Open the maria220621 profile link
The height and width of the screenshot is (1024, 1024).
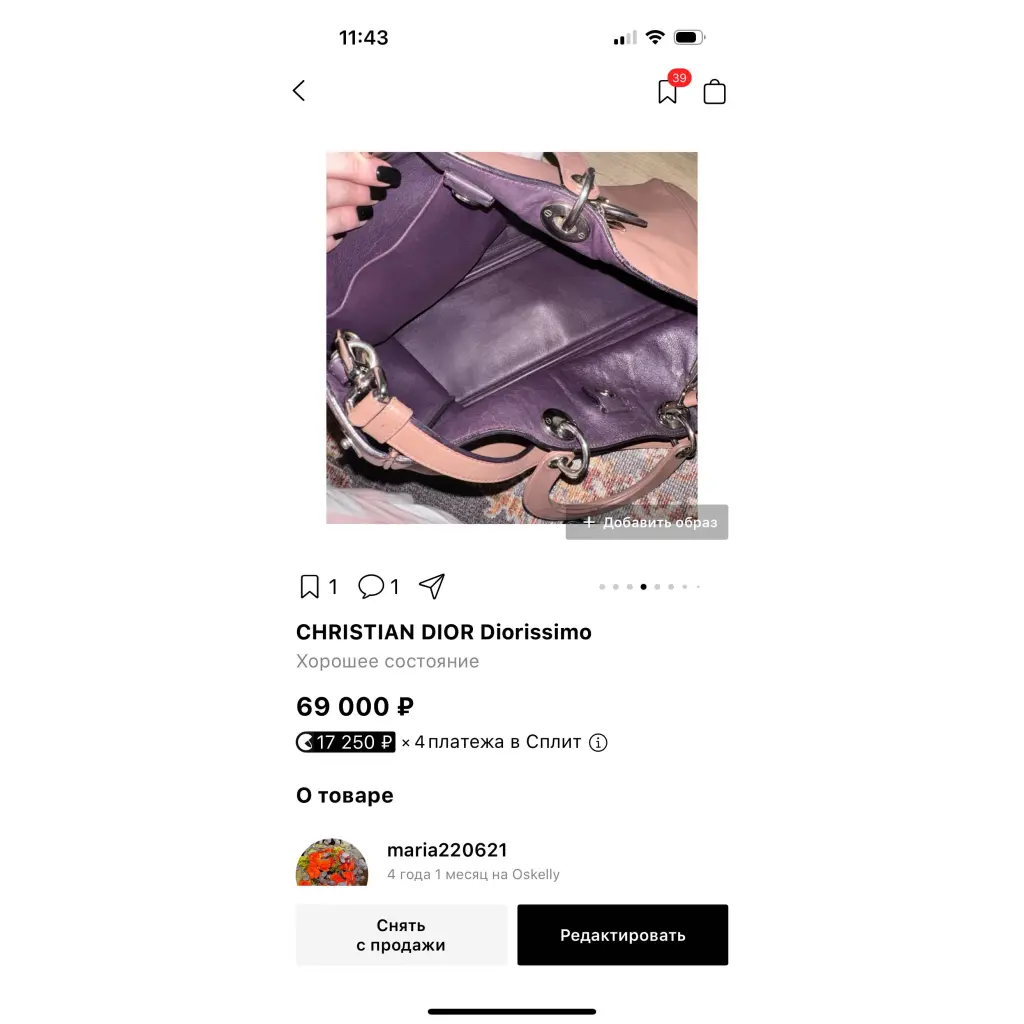447,850
